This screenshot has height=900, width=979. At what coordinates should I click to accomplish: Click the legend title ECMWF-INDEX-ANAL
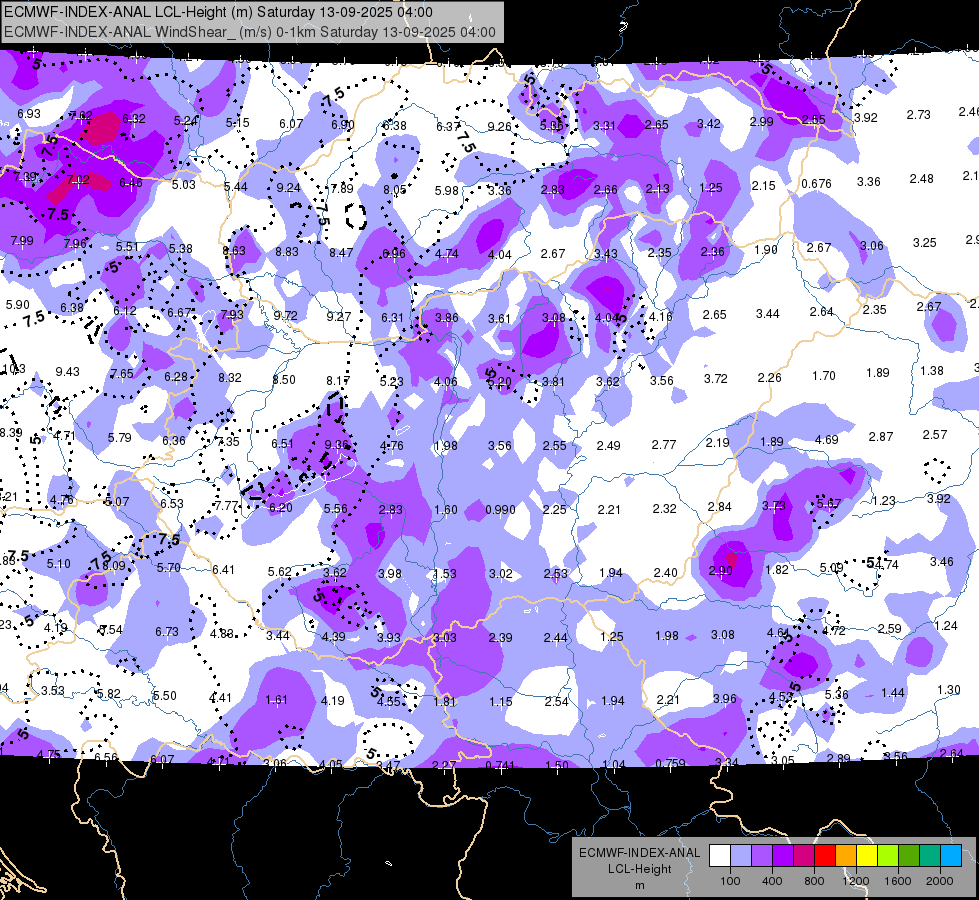(640, 853)
